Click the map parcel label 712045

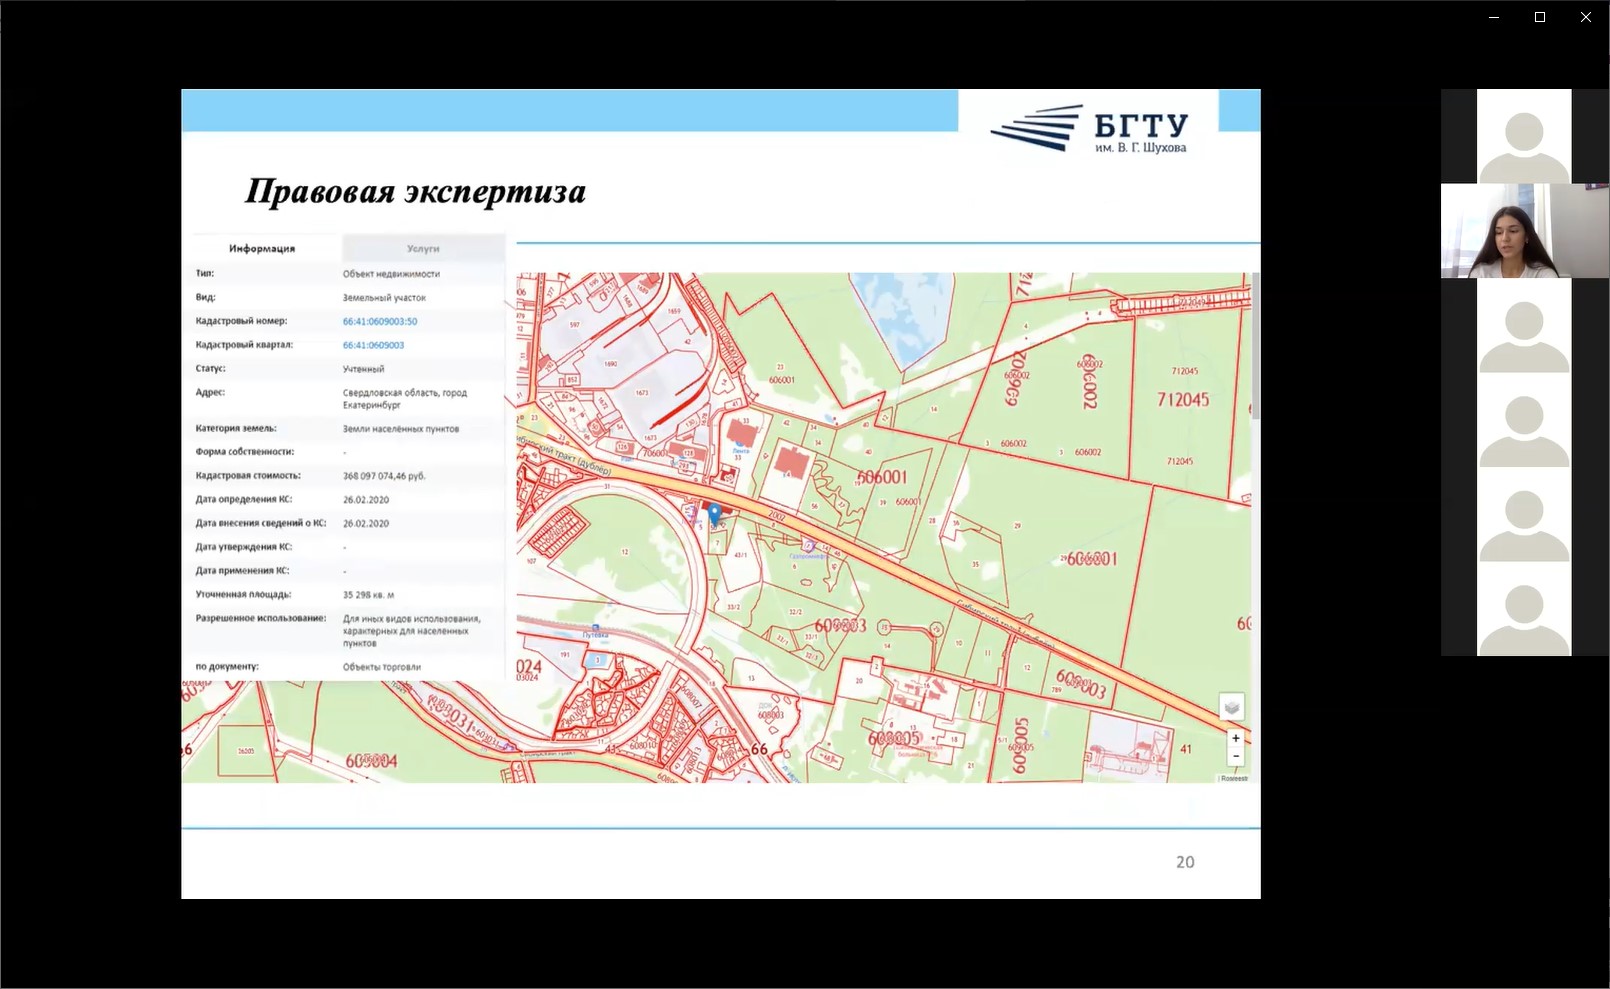pos(1183,400)
